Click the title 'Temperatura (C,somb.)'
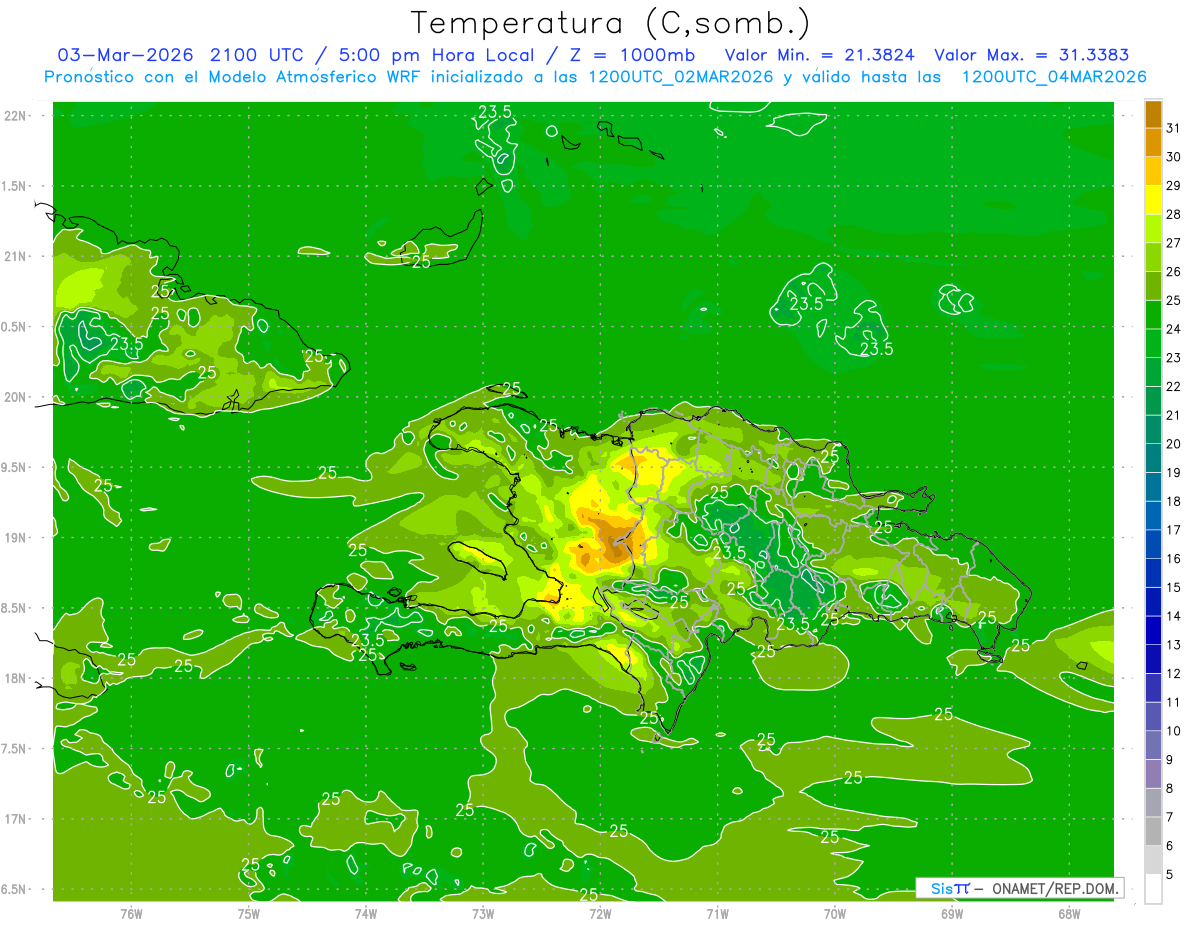Image resolution: width=1200 pixels, height=927 pixels. 612,23
